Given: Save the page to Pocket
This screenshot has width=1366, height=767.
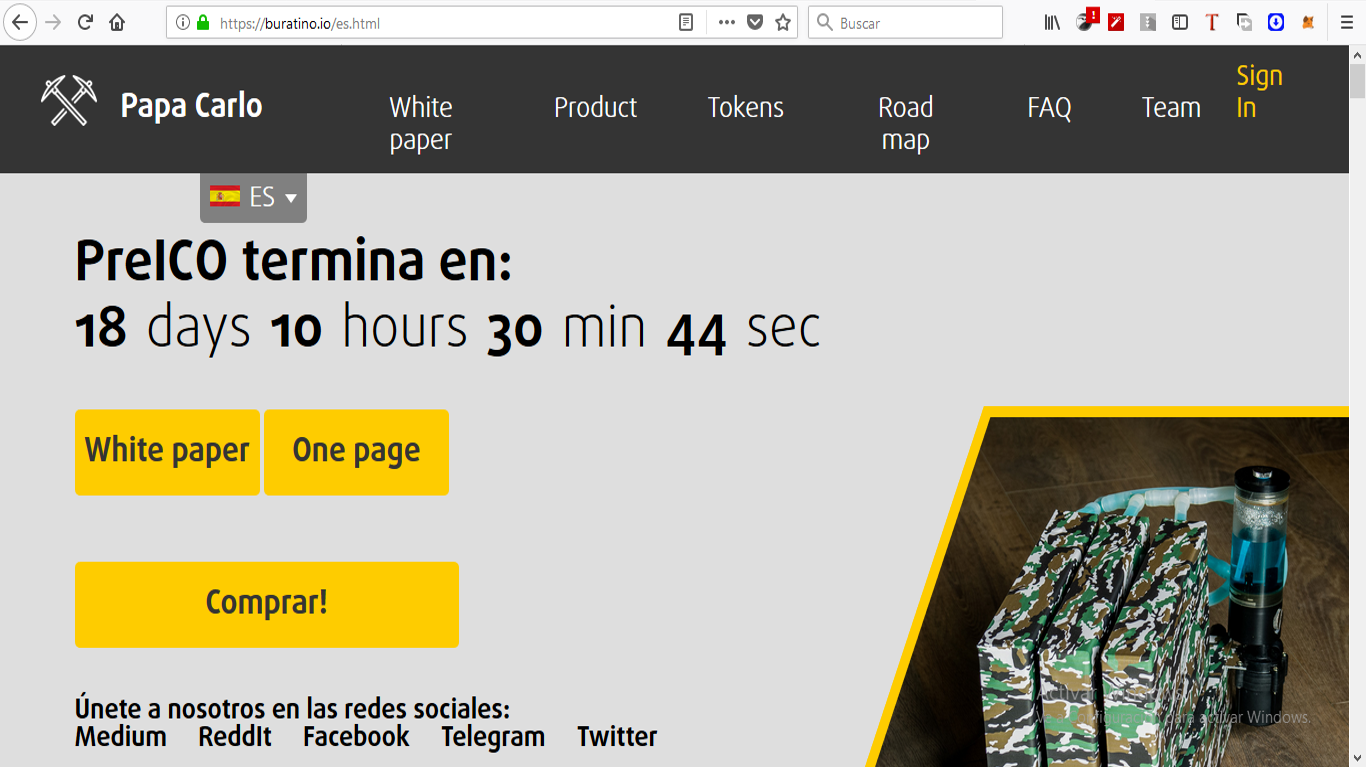Looking at the screenshot, I should pyautogui.click(x=755, y=22).
